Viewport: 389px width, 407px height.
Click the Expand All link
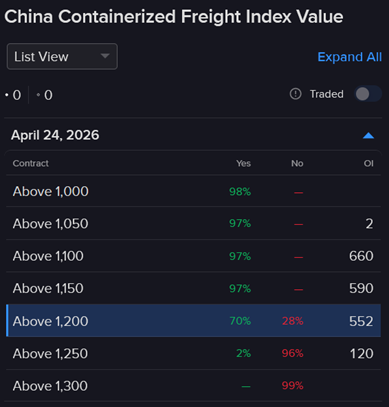click(349, 57)
